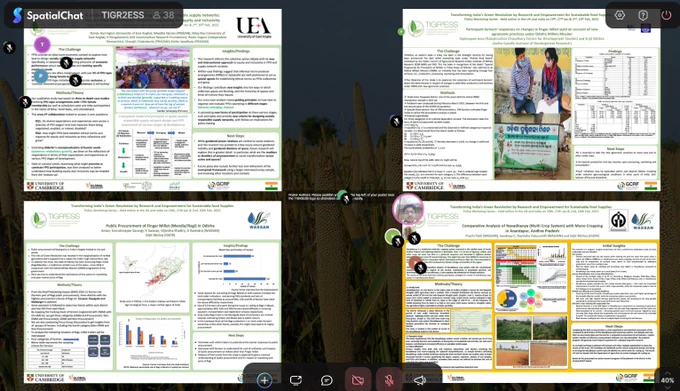Screen dimensions: 680x391
Task: Activate the megaphone broadcast icon
Action: (419, 380)
